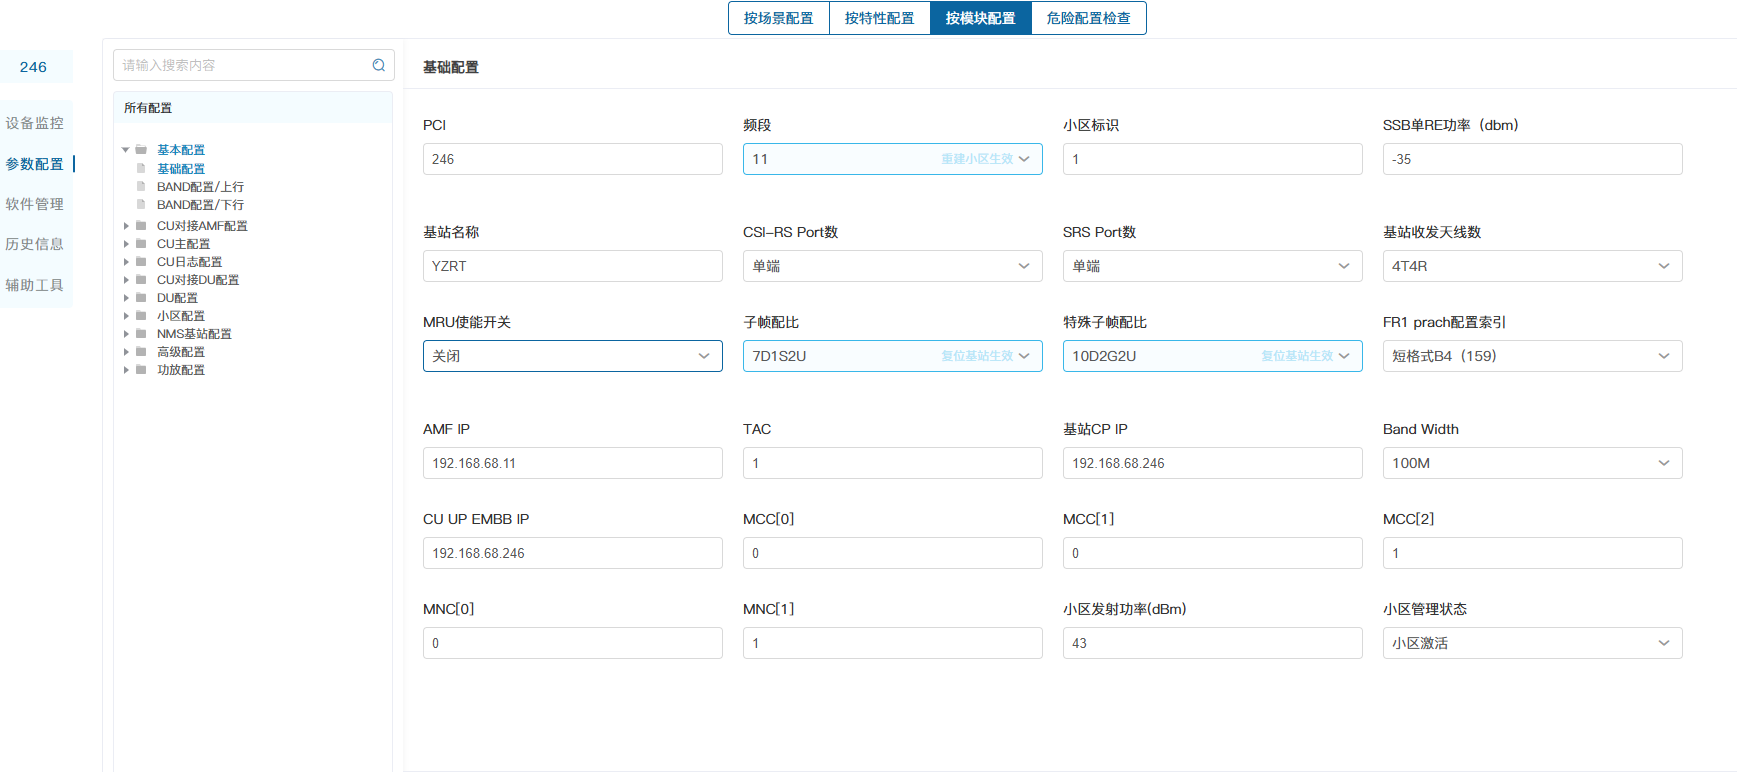Click the folder icon beside DU配置

click(x=141, y=298)
